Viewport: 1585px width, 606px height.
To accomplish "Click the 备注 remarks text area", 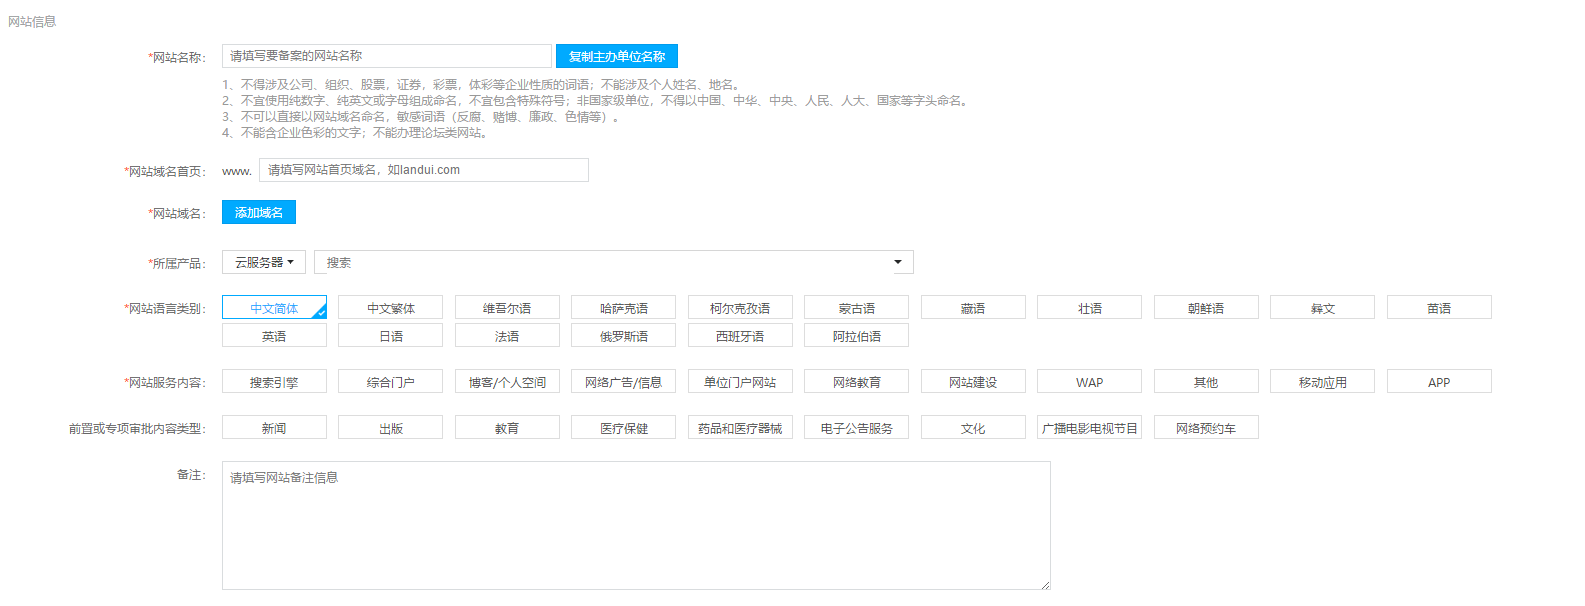I will 635,525.
